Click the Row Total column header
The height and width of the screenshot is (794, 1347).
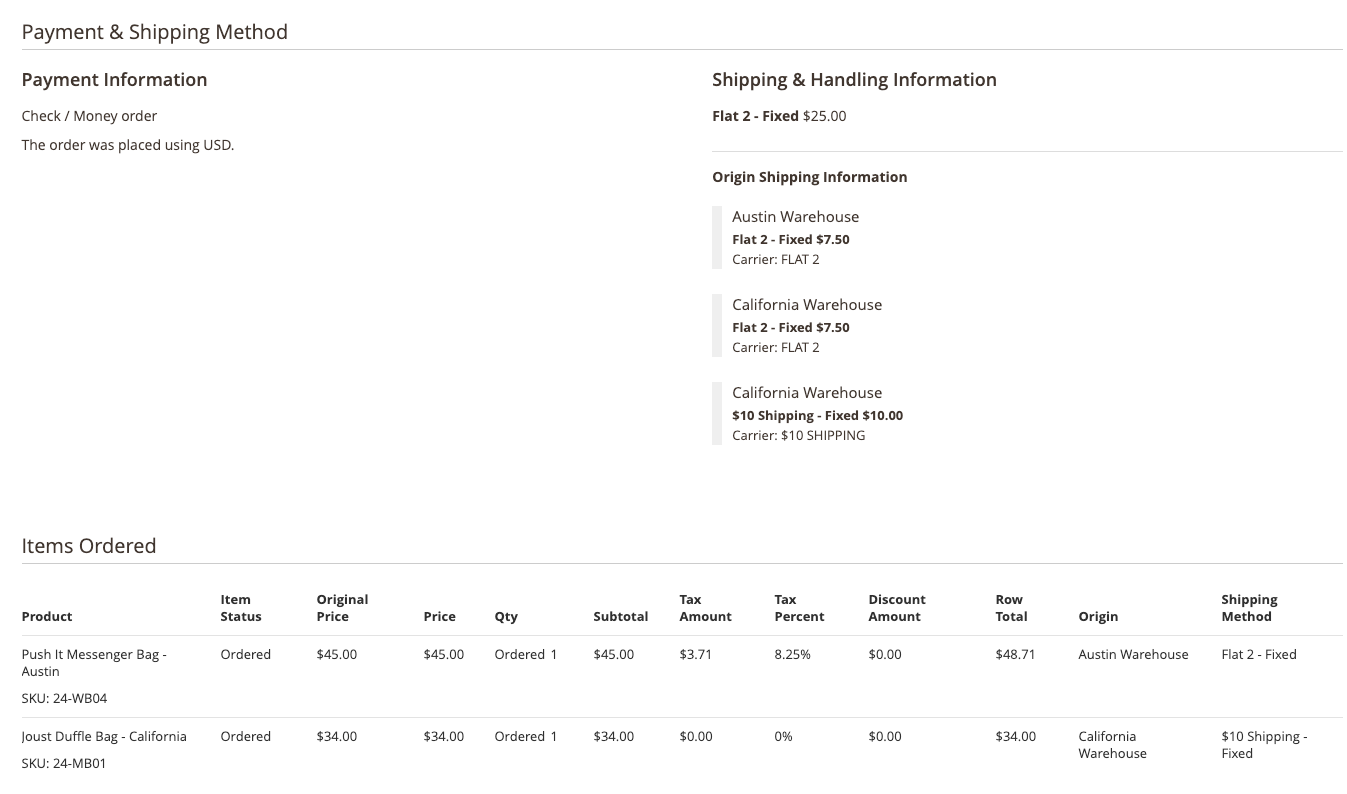(1011, 608)
